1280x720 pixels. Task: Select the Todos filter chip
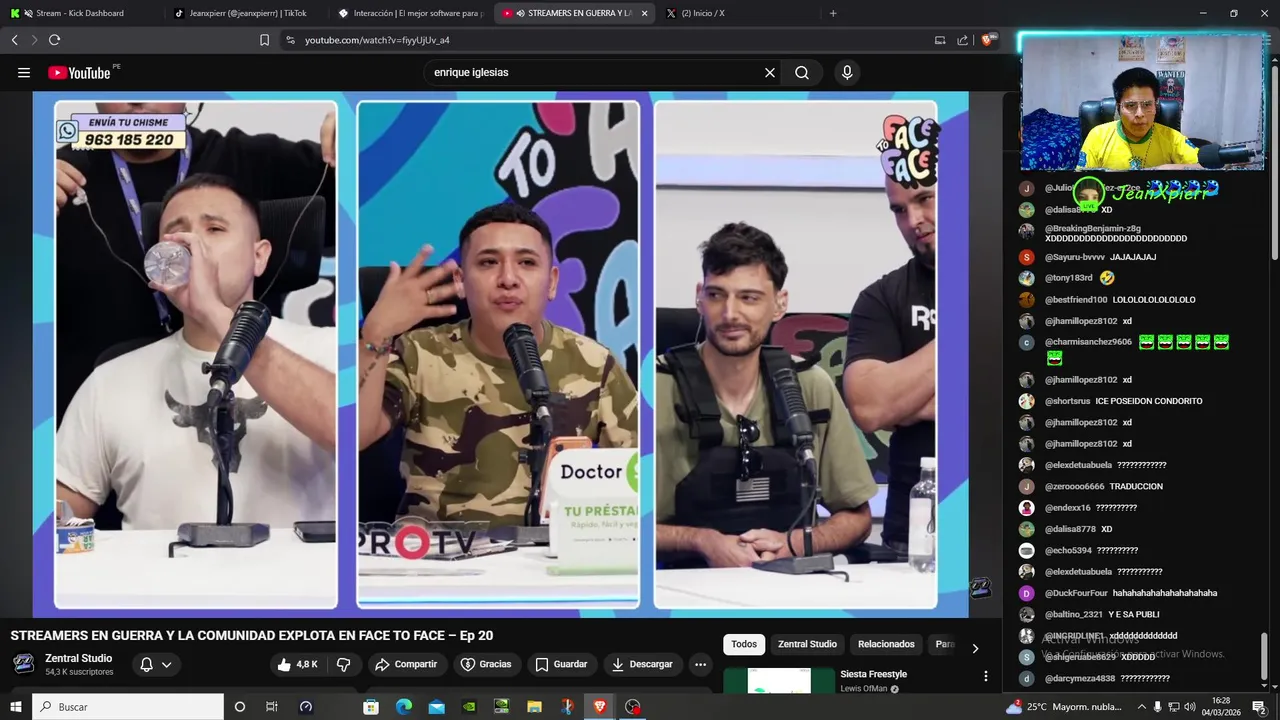pyautogui.click(x=744, y=644)
